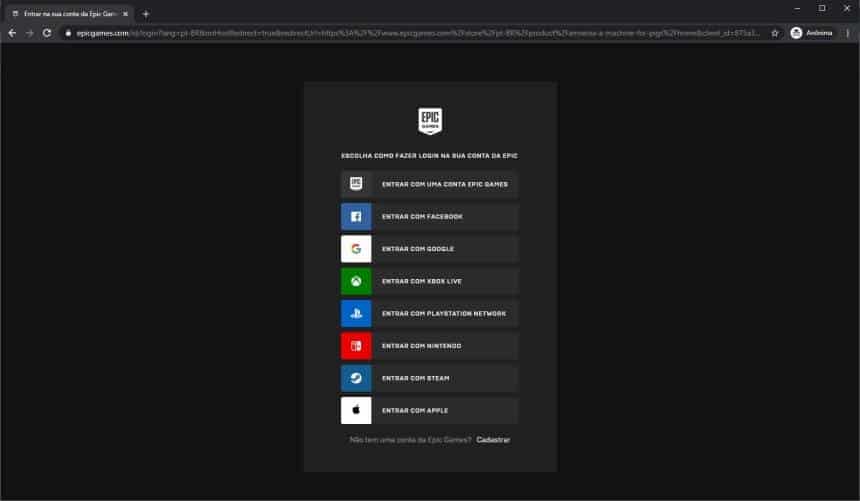
Task: Select the Entrar na sua conta tab
Action: pos(69,14)
